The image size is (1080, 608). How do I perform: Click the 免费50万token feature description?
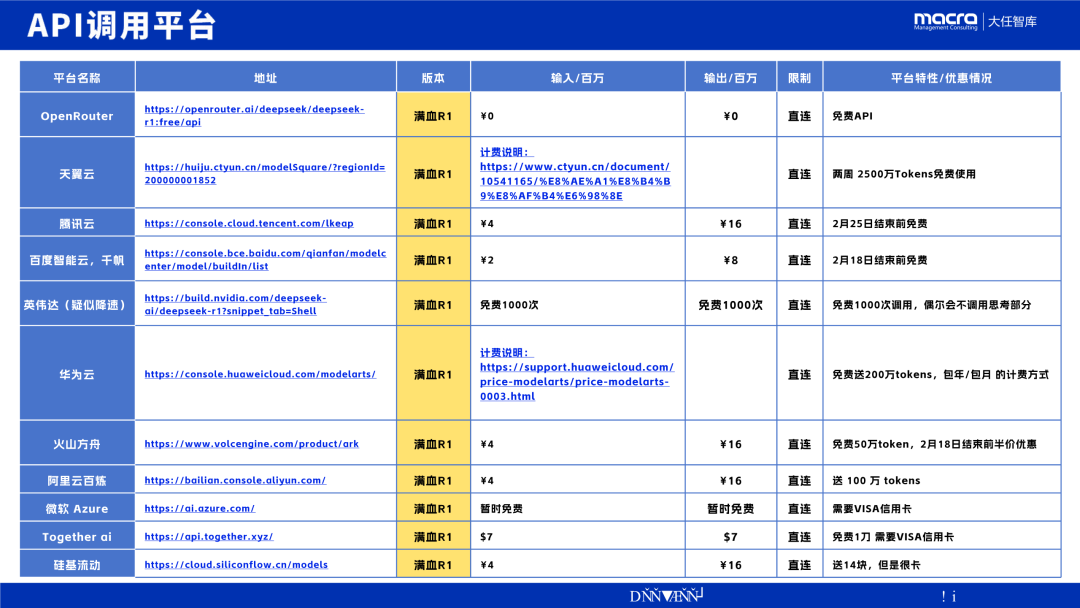coord(934,443)
